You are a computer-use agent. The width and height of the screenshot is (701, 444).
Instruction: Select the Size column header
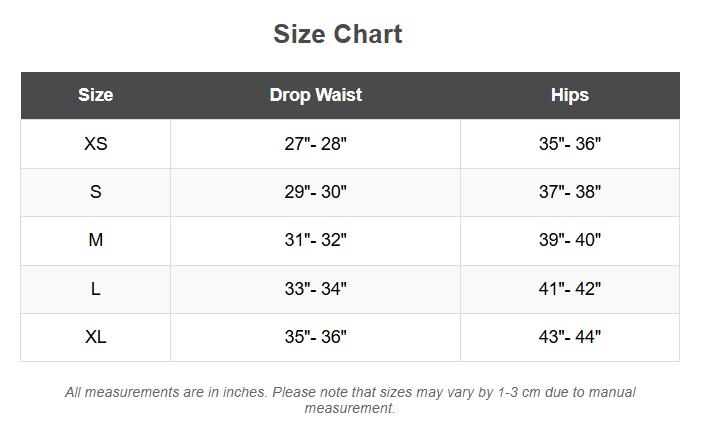coord(96,96)
